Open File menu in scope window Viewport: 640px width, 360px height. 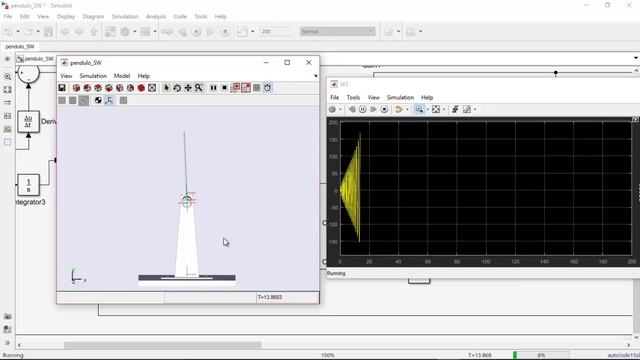coord(334,98)
